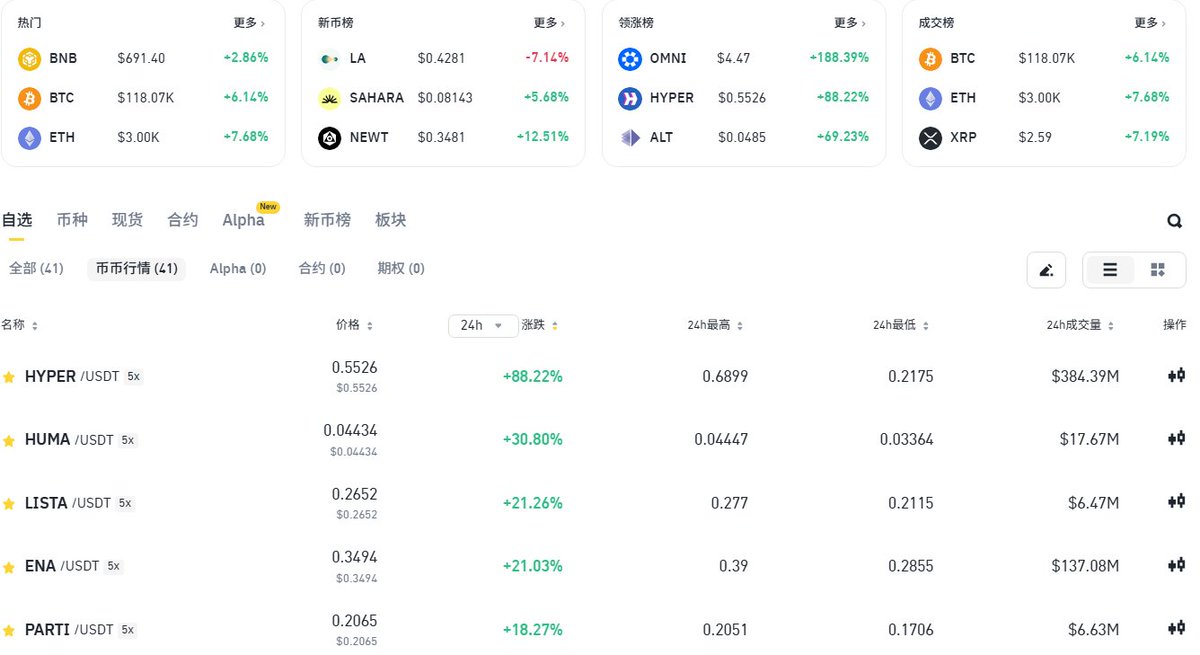Click the edit watchlist pencil icon

pyautogui.click(x=1046, y=270)
